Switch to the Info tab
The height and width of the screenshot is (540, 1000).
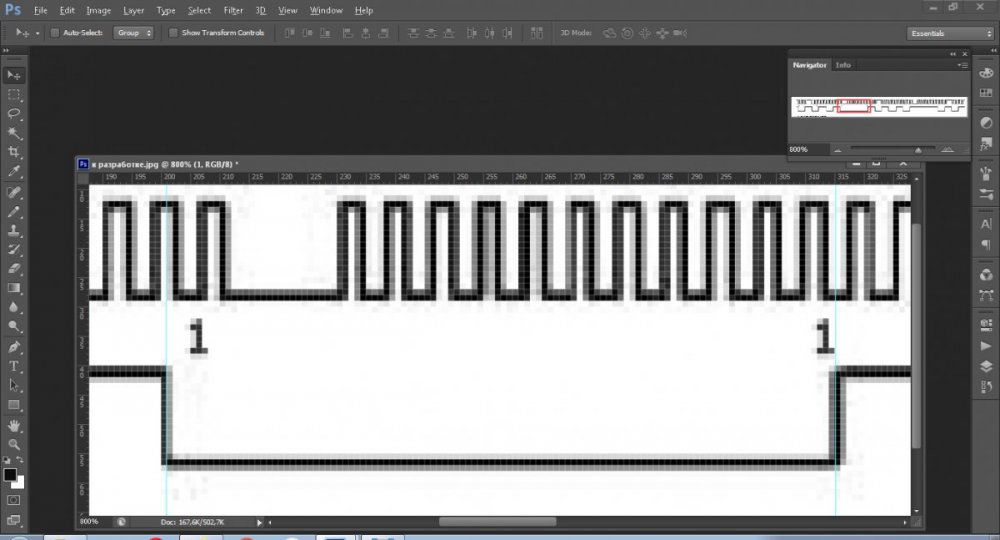[843, 65]
